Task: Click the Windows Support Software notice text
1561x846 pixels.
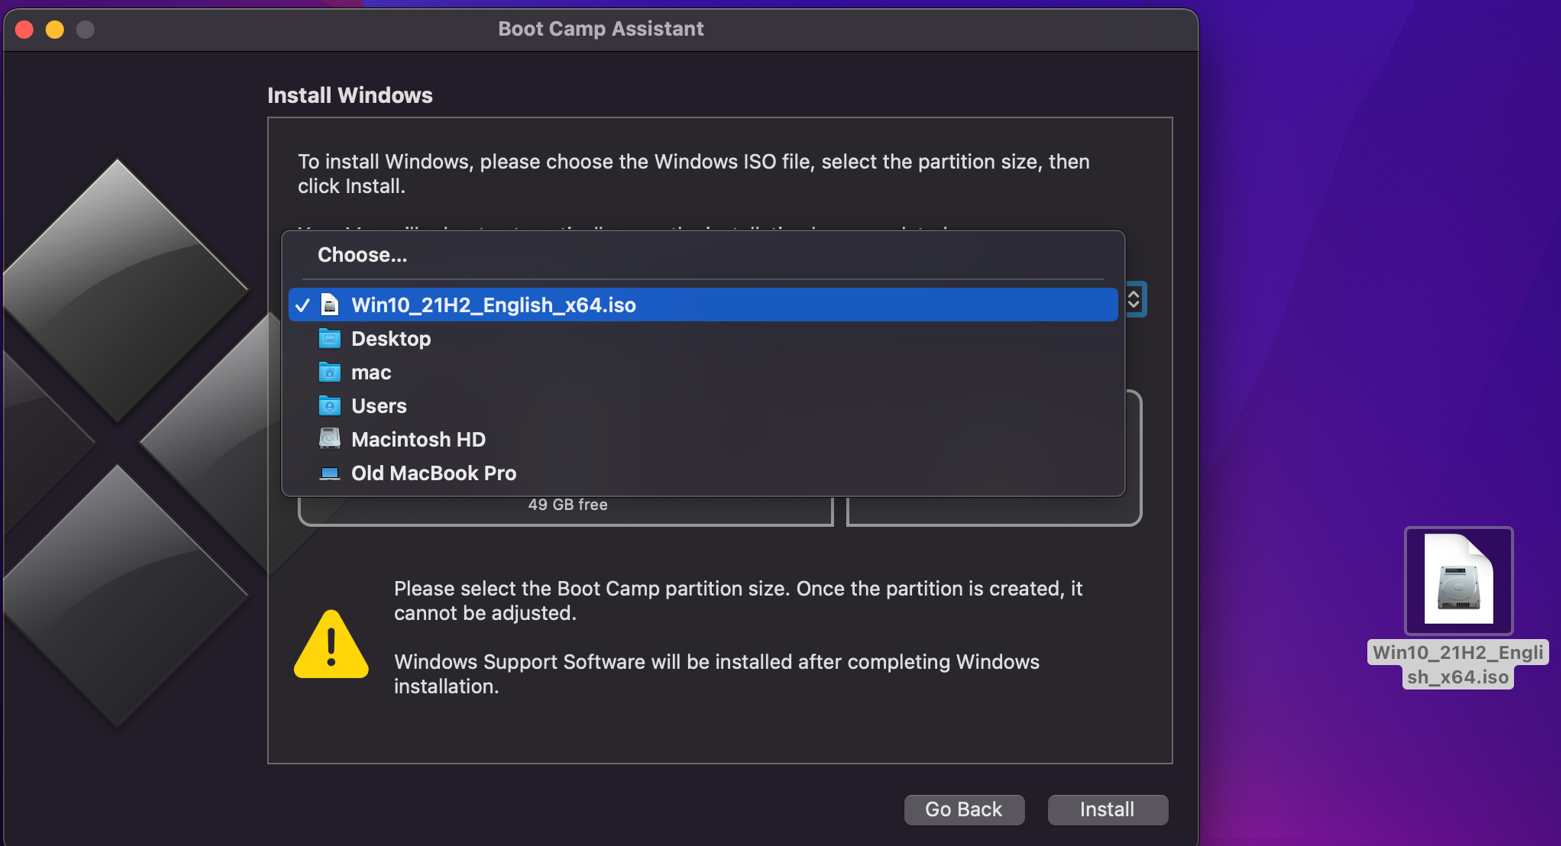Action: click(x=716, y=674)
